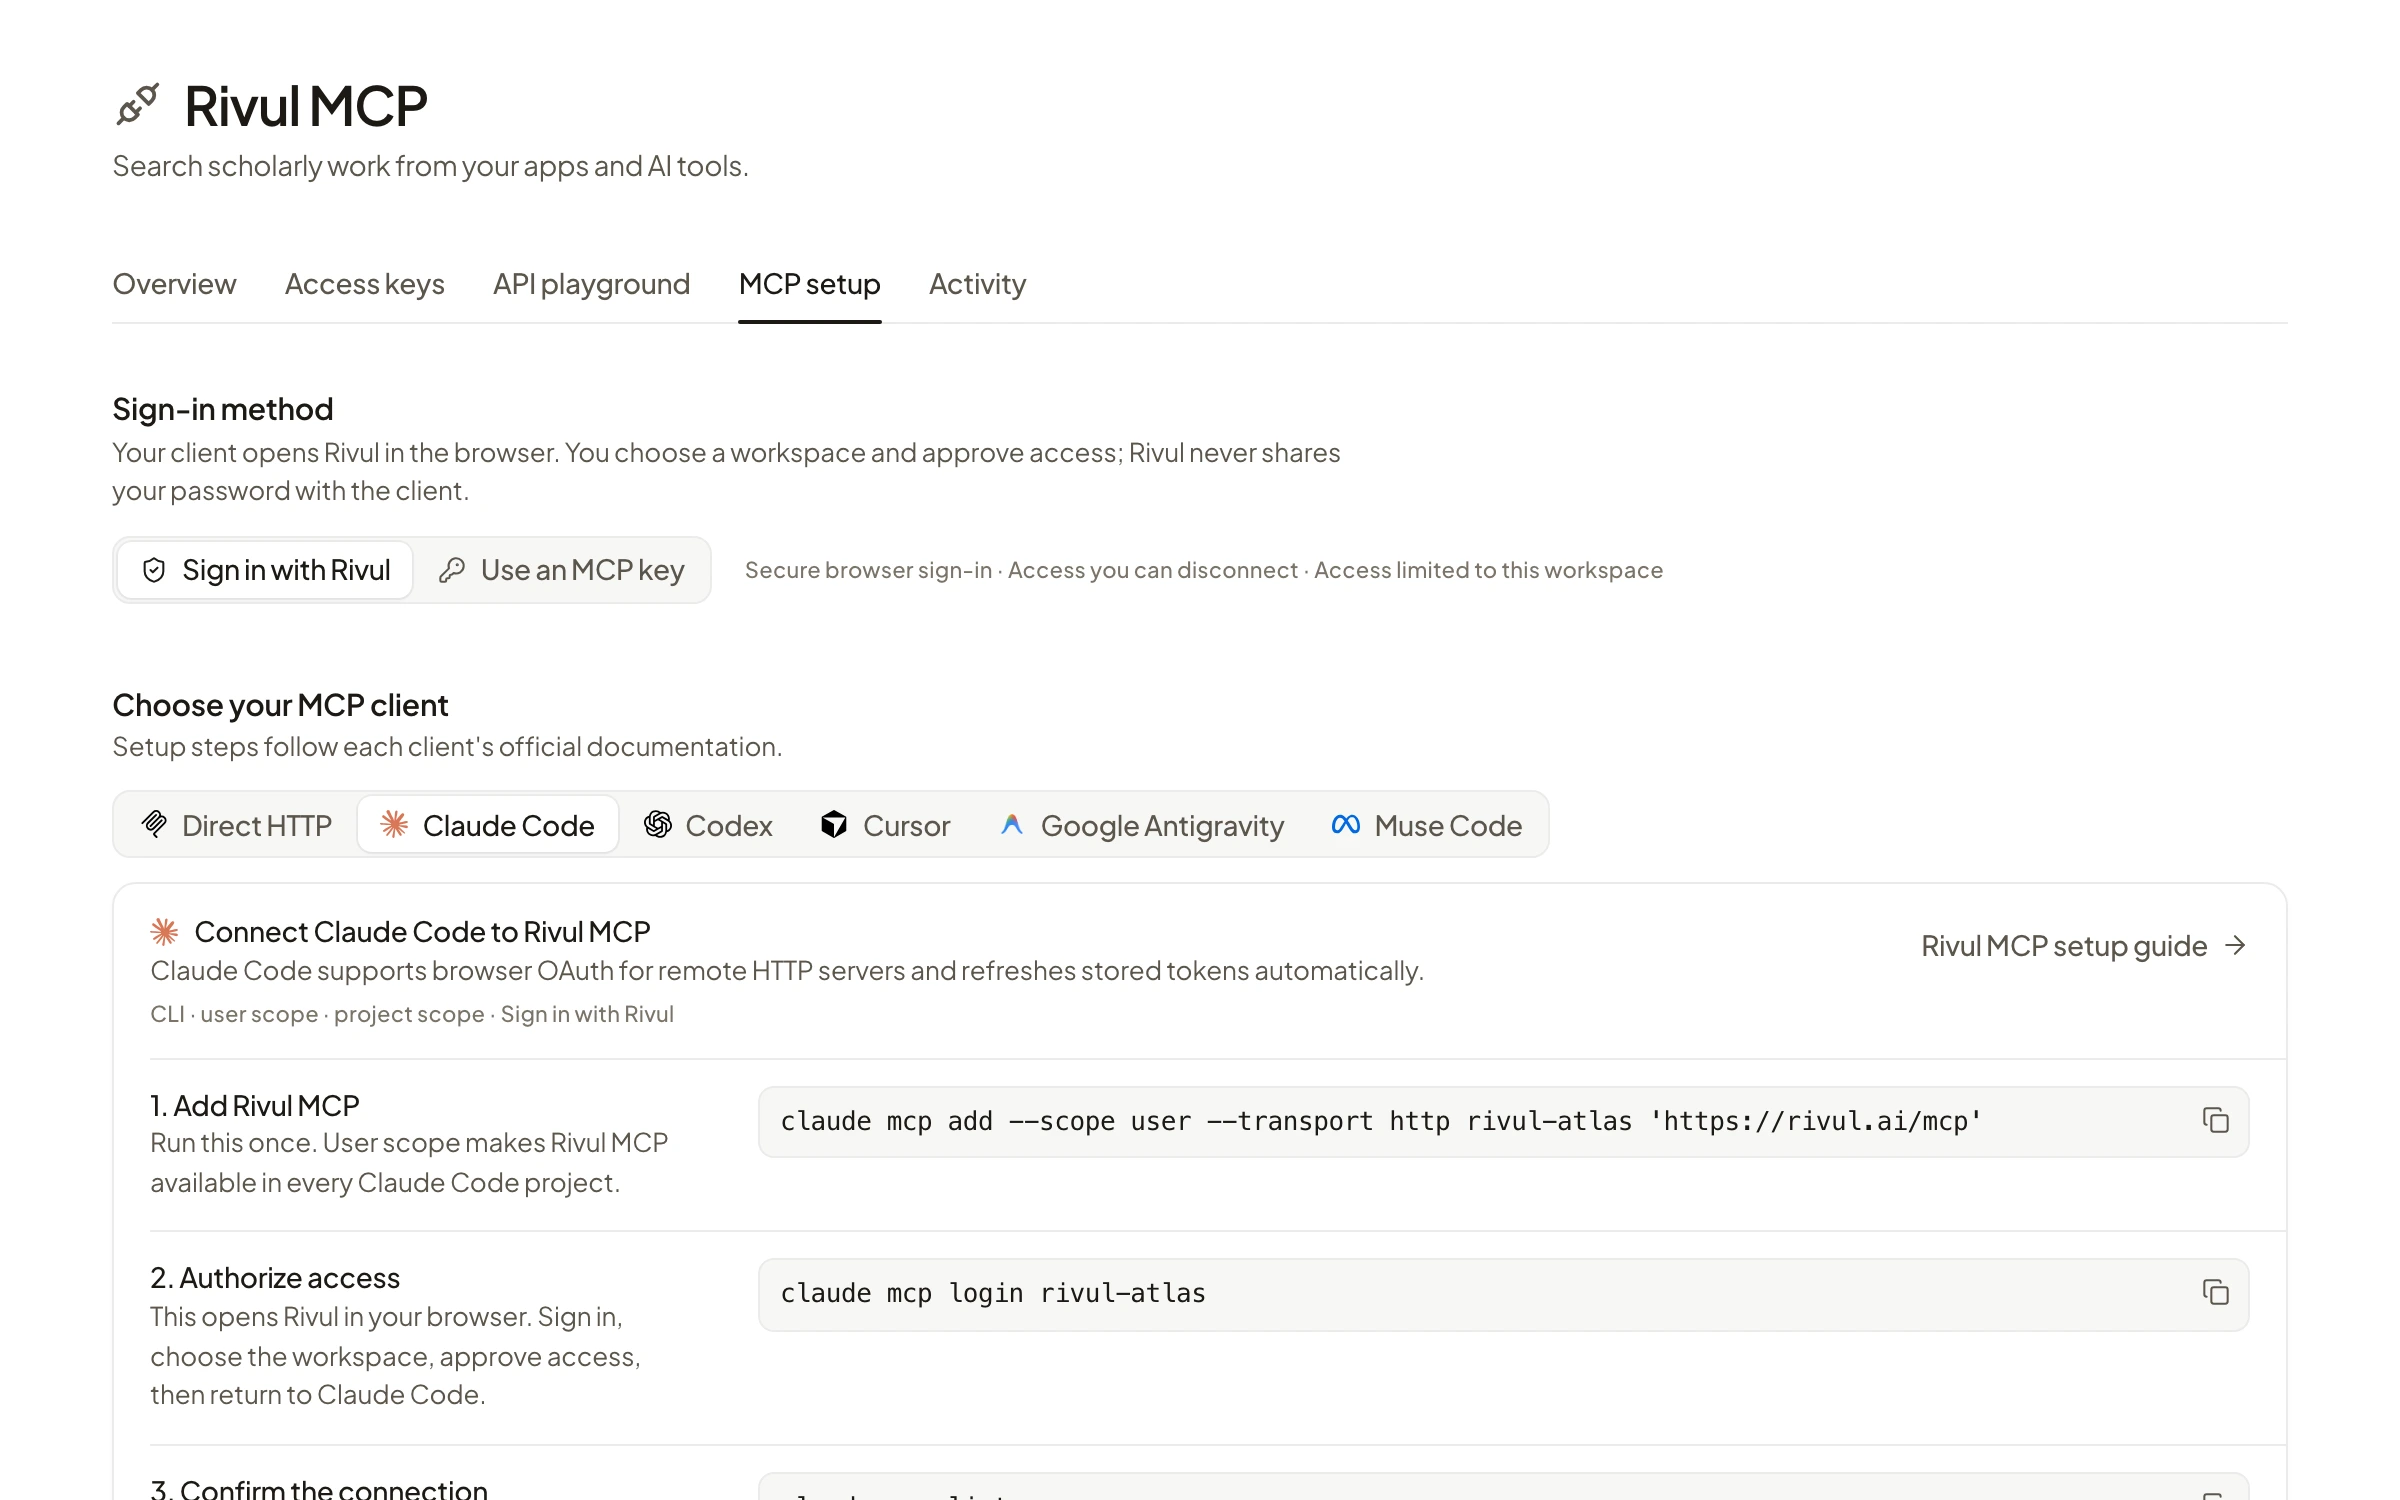Open the Access keys tab

click(365, 284)
